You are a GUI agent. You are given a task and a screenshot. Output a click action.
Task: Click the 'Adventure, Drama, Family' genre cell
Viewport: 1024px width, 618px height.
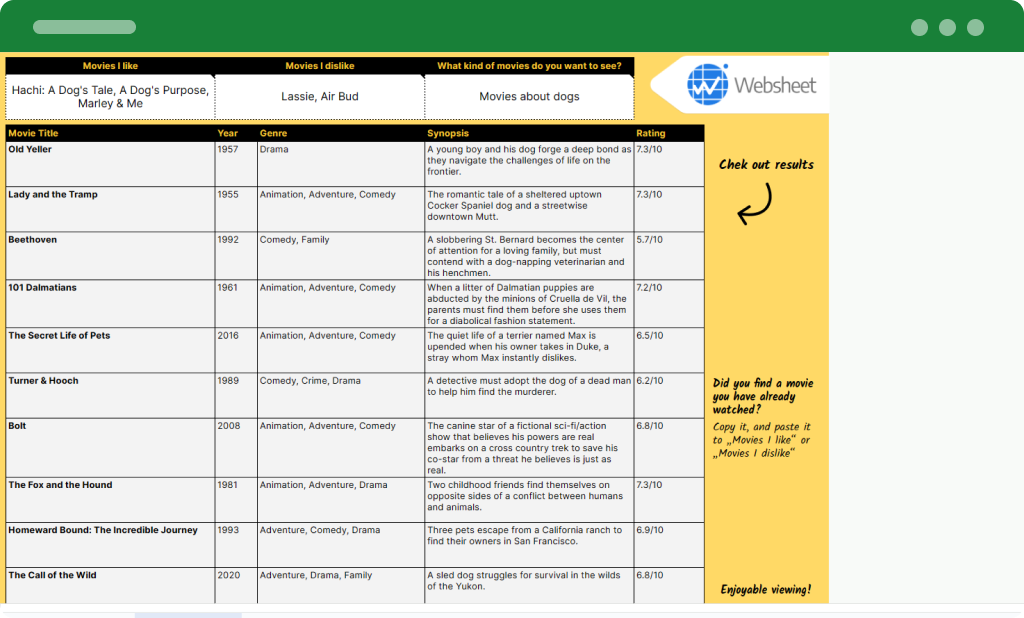tap(341, 585)
